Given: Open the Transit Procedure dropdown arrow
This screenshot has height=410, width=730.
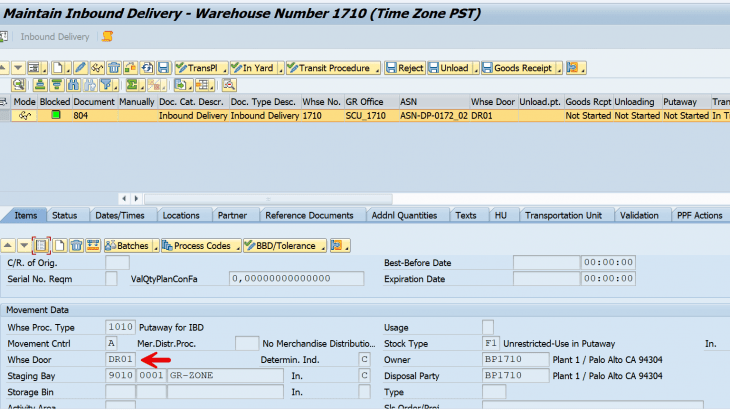Looking at the screenshot, I should click(377, 70).
